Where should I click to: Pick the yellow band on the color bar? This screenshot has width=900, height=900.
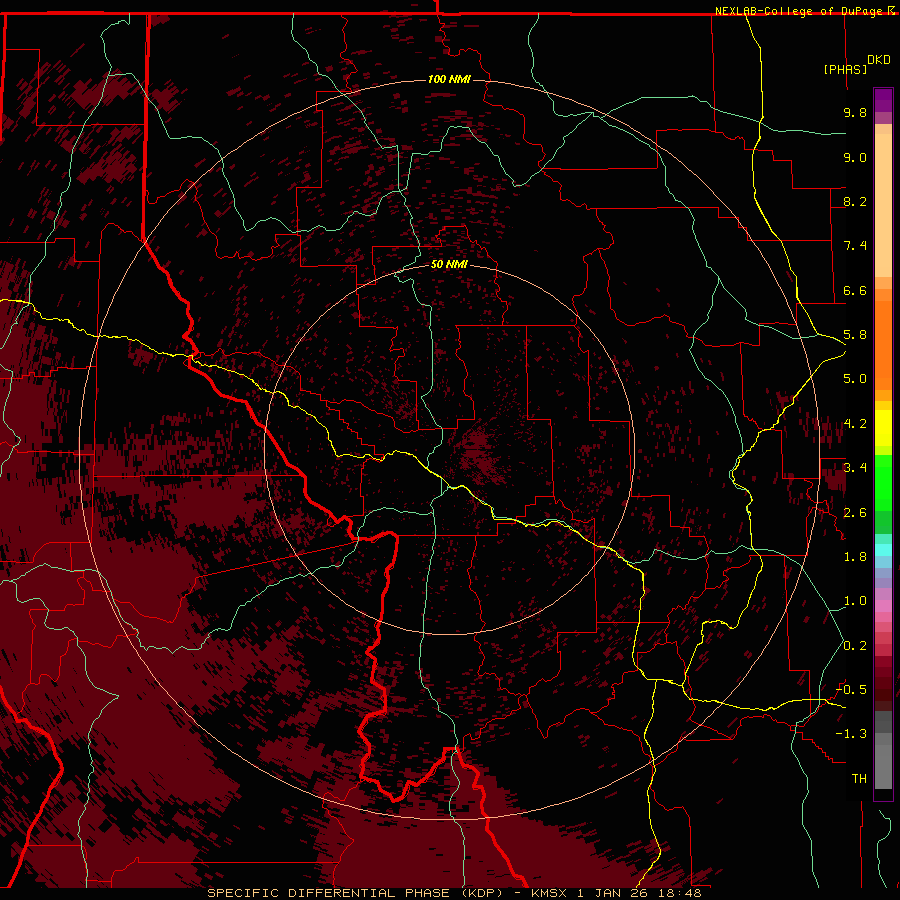tap(883, 428)
